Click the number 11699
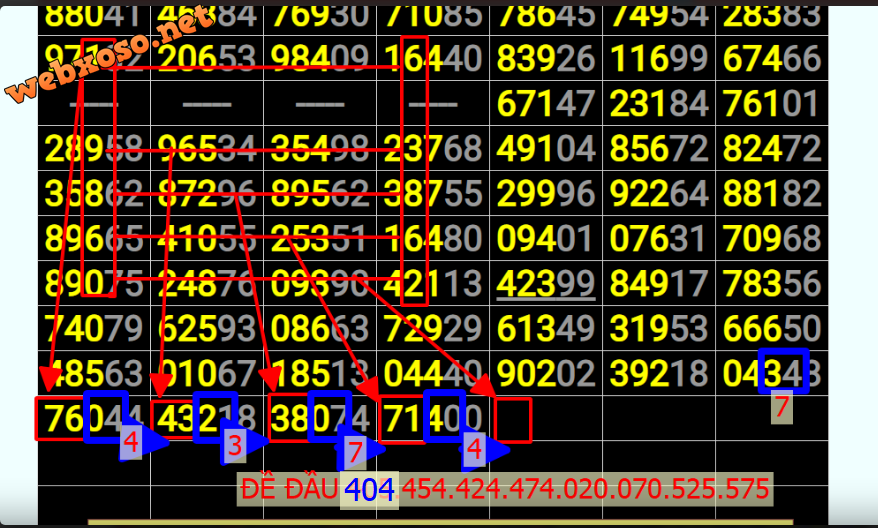878x528 pixels. click(659, 58)
